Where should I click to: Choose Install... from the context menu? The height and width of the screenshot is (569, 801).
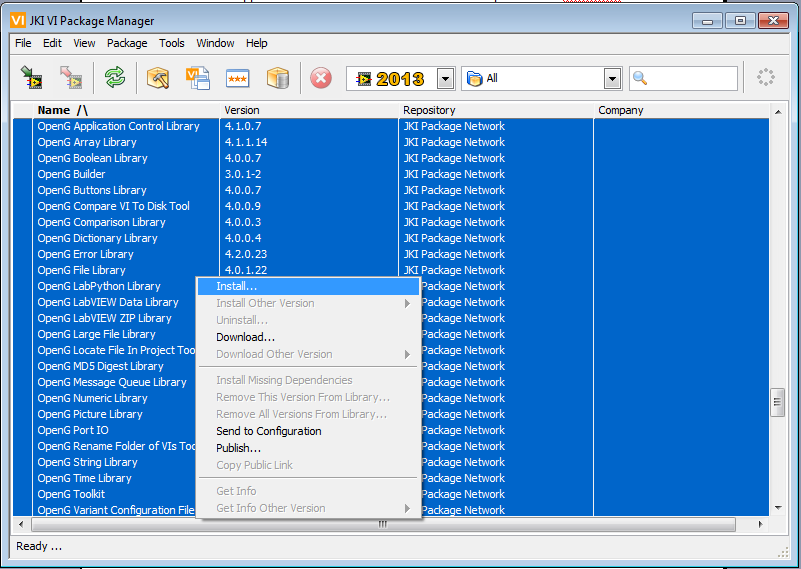tap(237, 286)
